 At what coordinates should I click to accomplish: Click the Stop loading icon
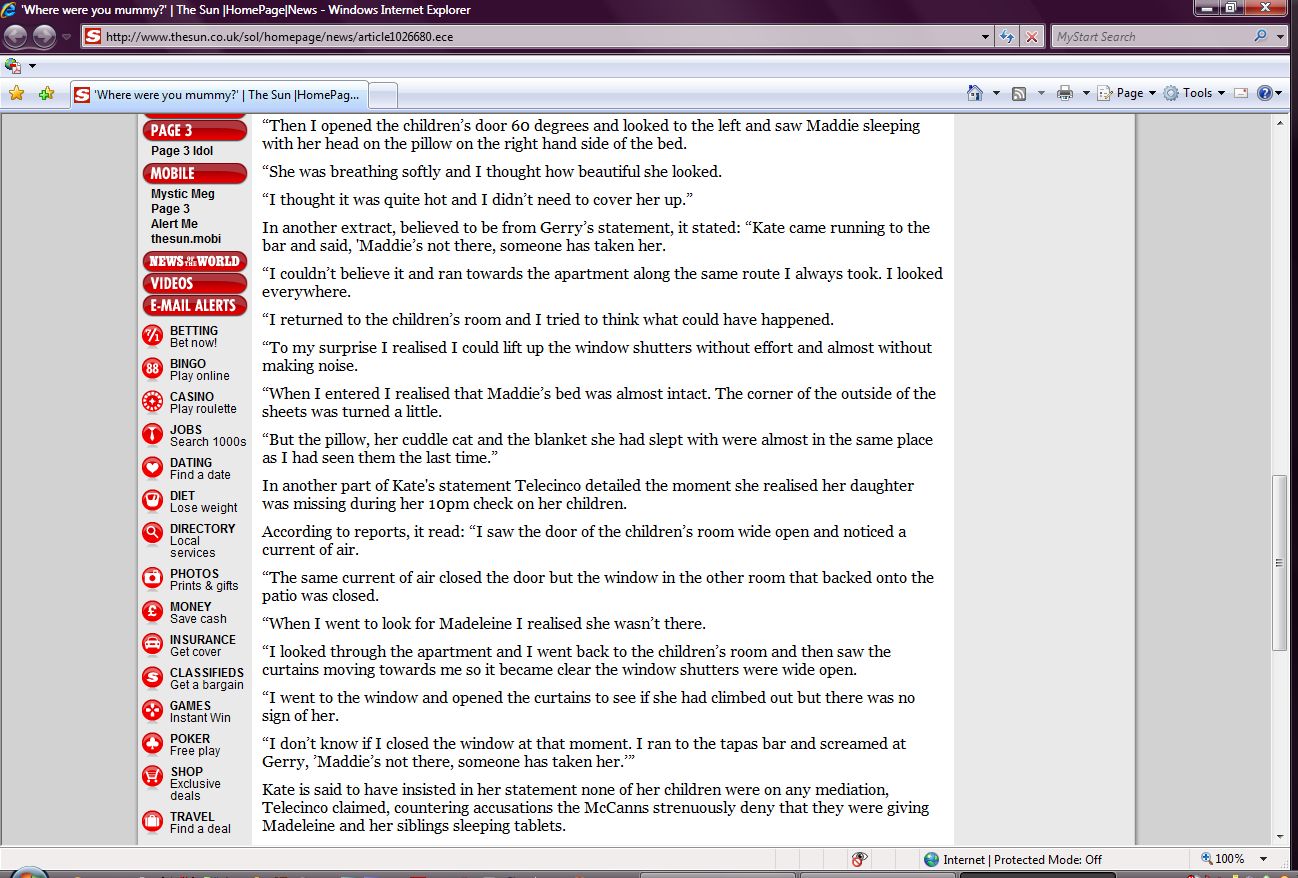click(1032, 37)
